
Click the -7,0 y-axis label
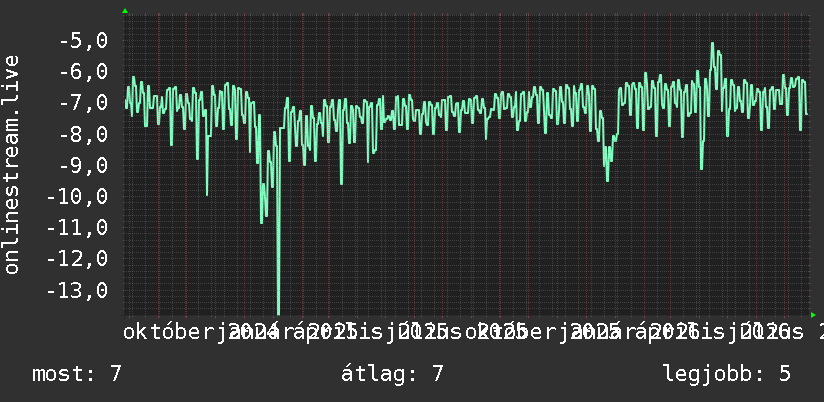pyautogui.click(x=82, y=102)
